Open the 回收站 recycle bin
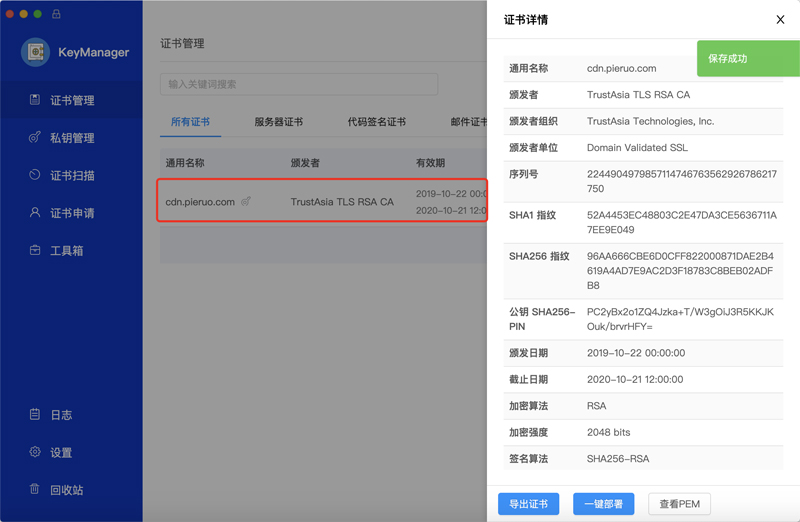This screenshot has width=800, height=522. click(x=66, y=490)
